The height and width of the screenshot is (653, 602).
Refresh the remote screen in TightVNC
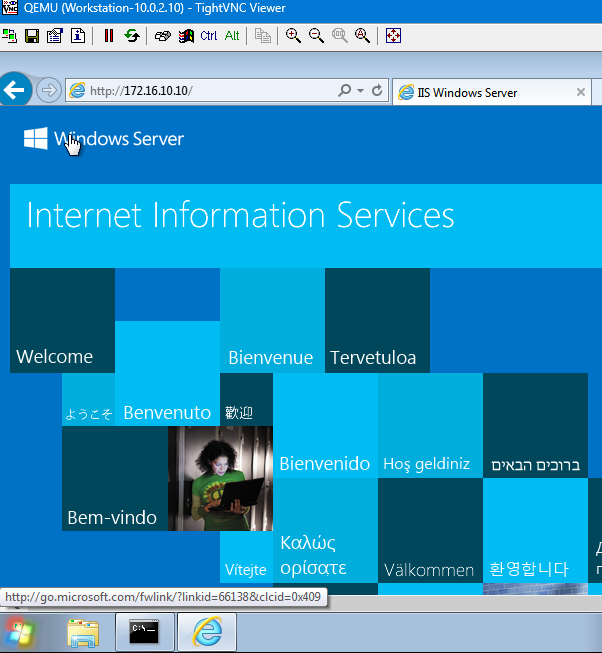point(131,36)
